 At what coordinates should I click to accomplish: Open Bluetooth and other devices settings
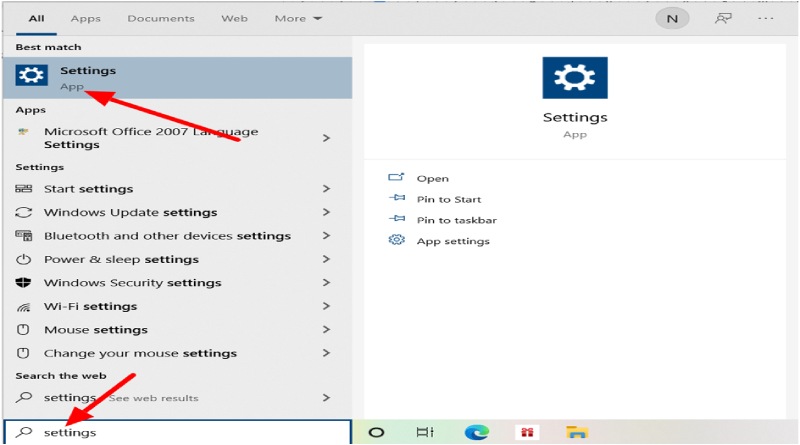178,236
